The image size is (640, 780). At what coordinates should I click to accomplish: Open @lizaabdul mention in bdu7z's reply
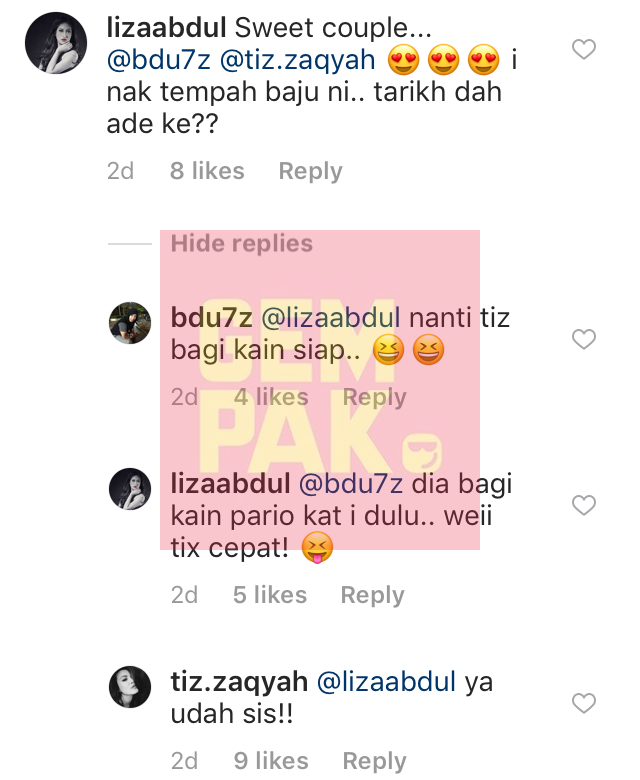coord(331,317)
